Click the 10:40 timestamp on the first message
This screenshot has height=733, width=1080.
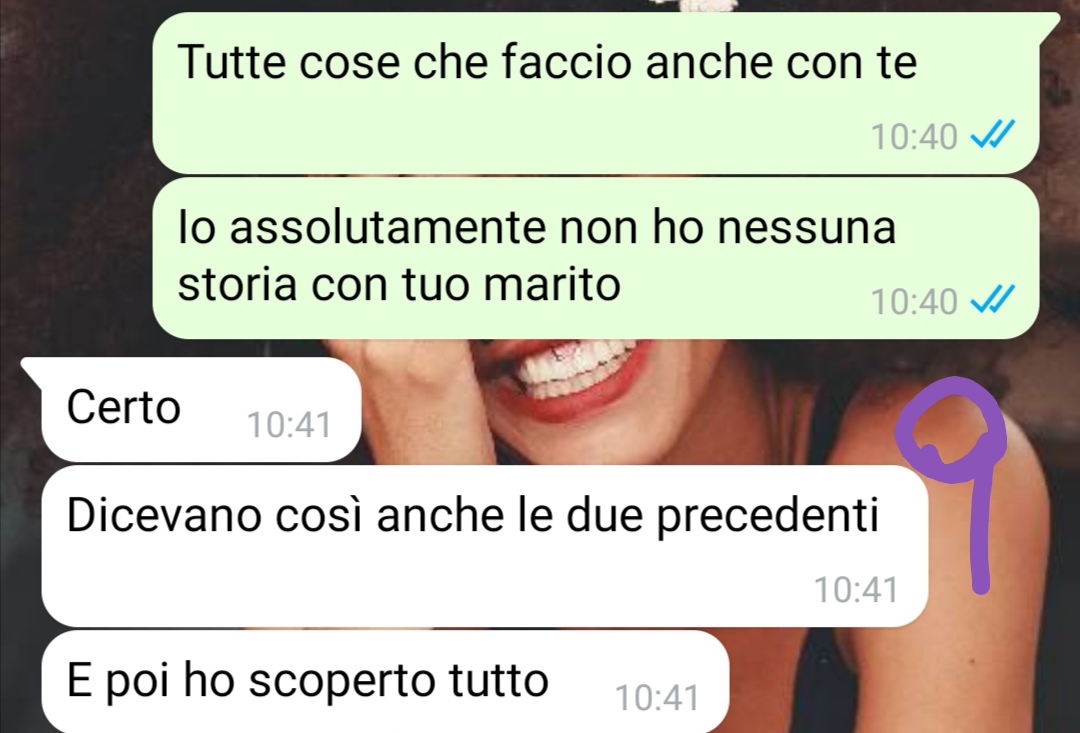914,136
